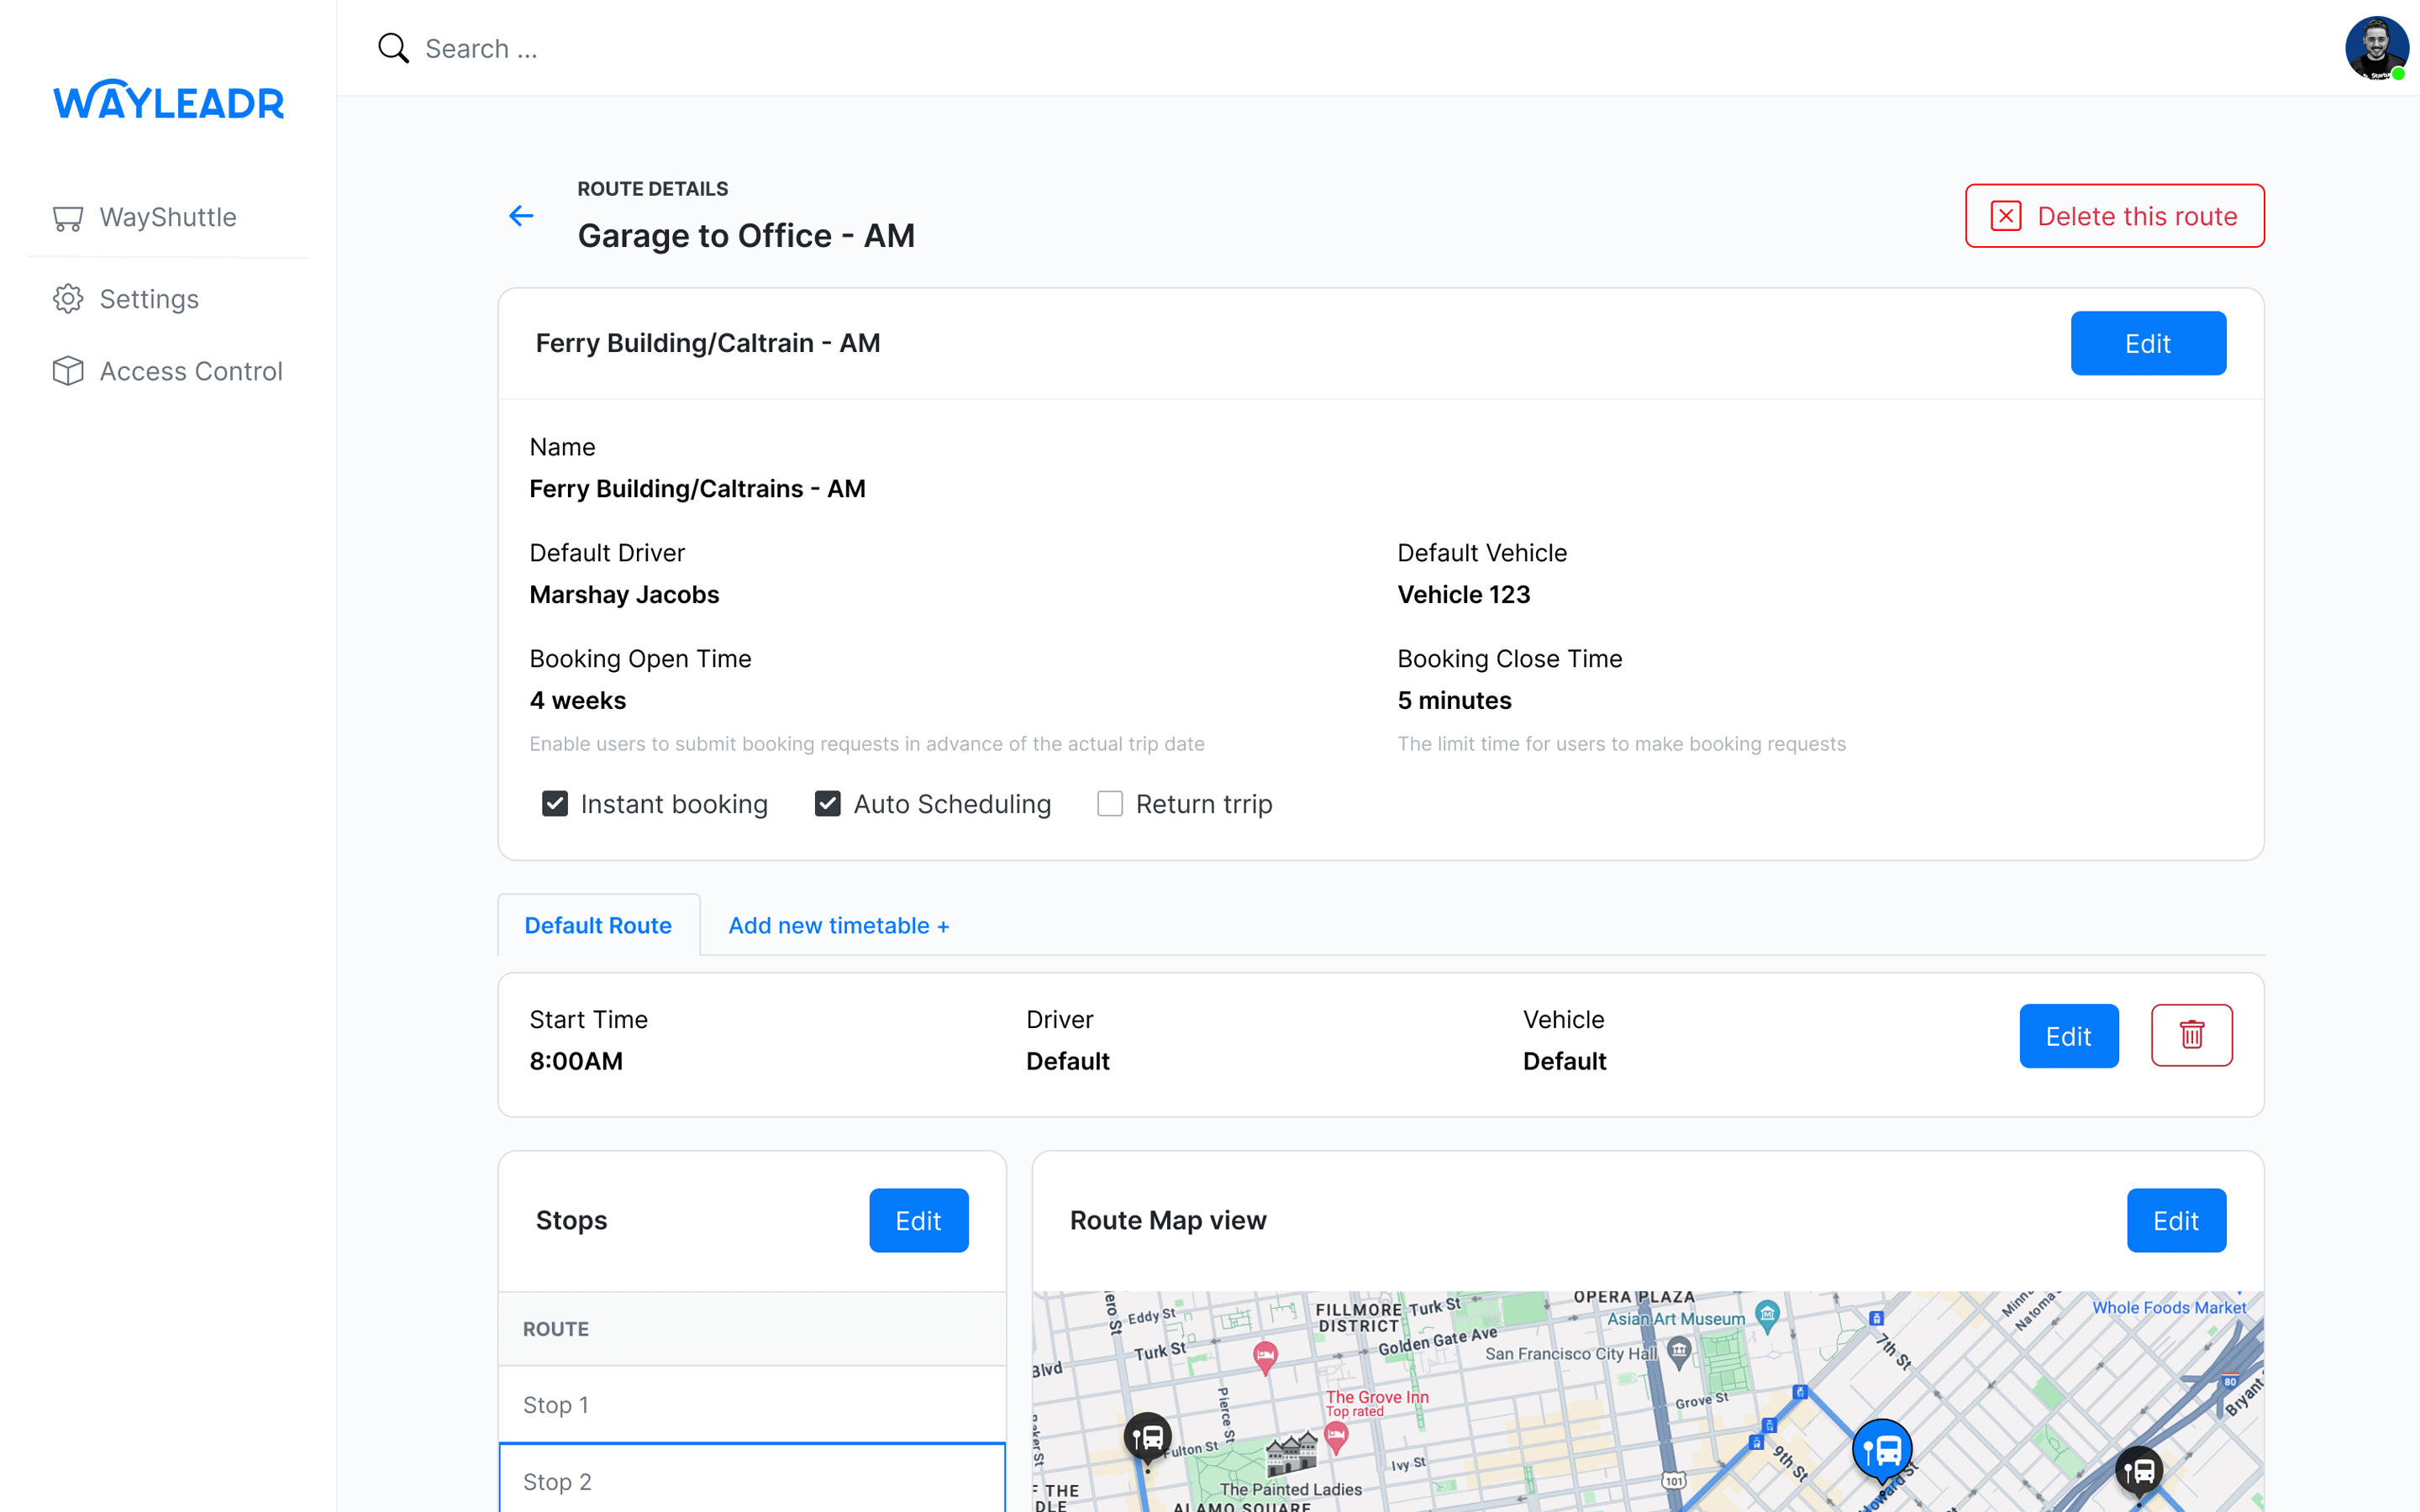Enable the Return trip checkbox

pos(1108,803)
